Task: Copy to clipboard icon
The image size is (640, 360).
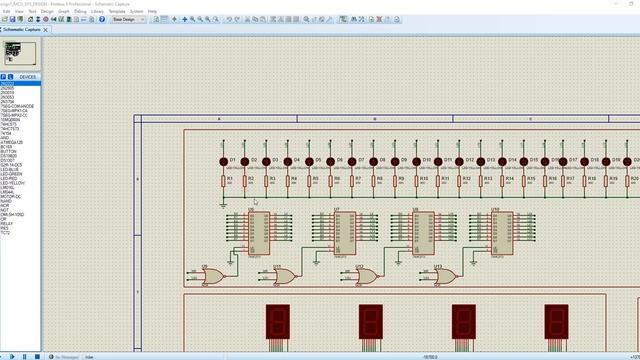Action: [x=255, y=19]
